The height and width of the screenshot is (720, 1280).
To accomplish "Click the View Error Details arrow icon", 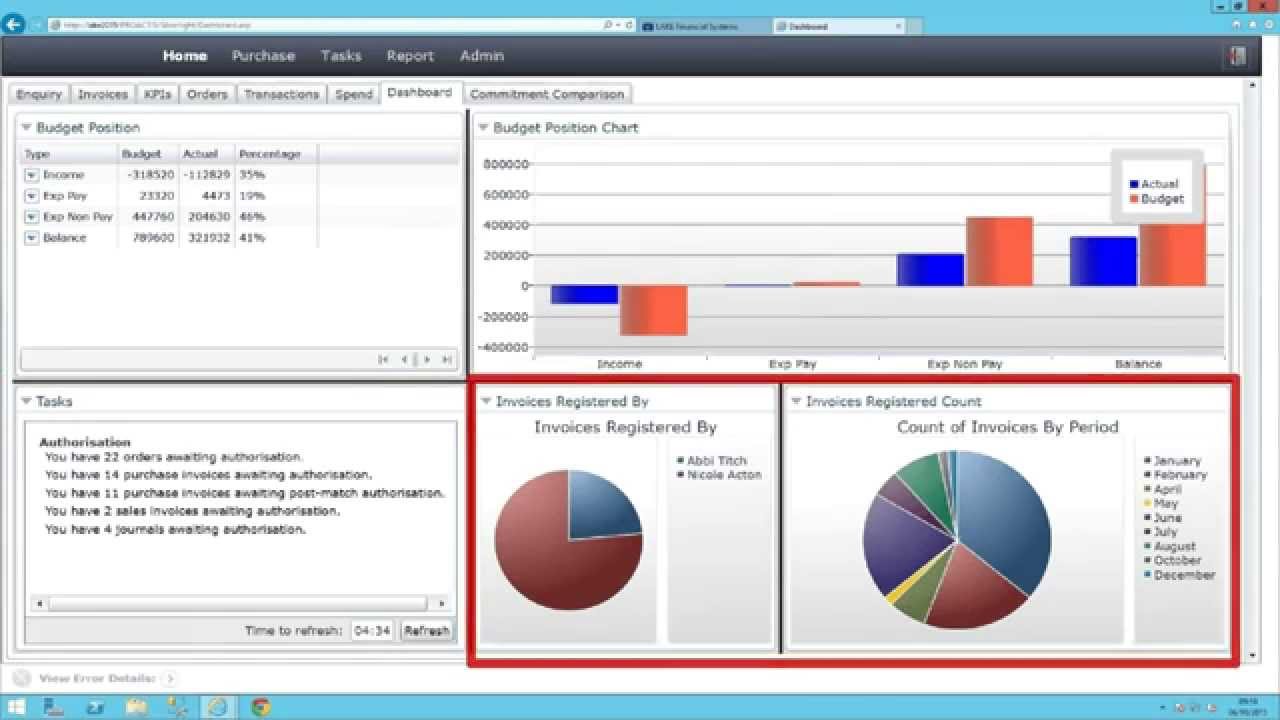I will pos(169,678).
